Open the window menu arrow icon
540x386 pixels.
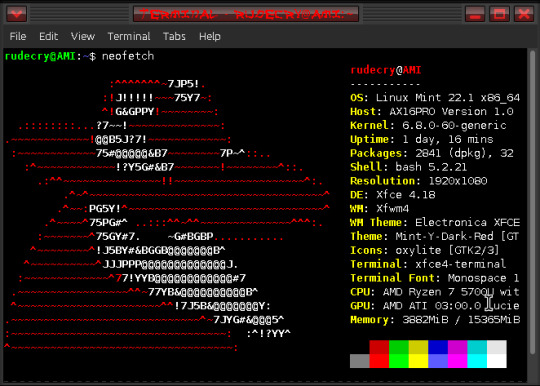point(16,14)
